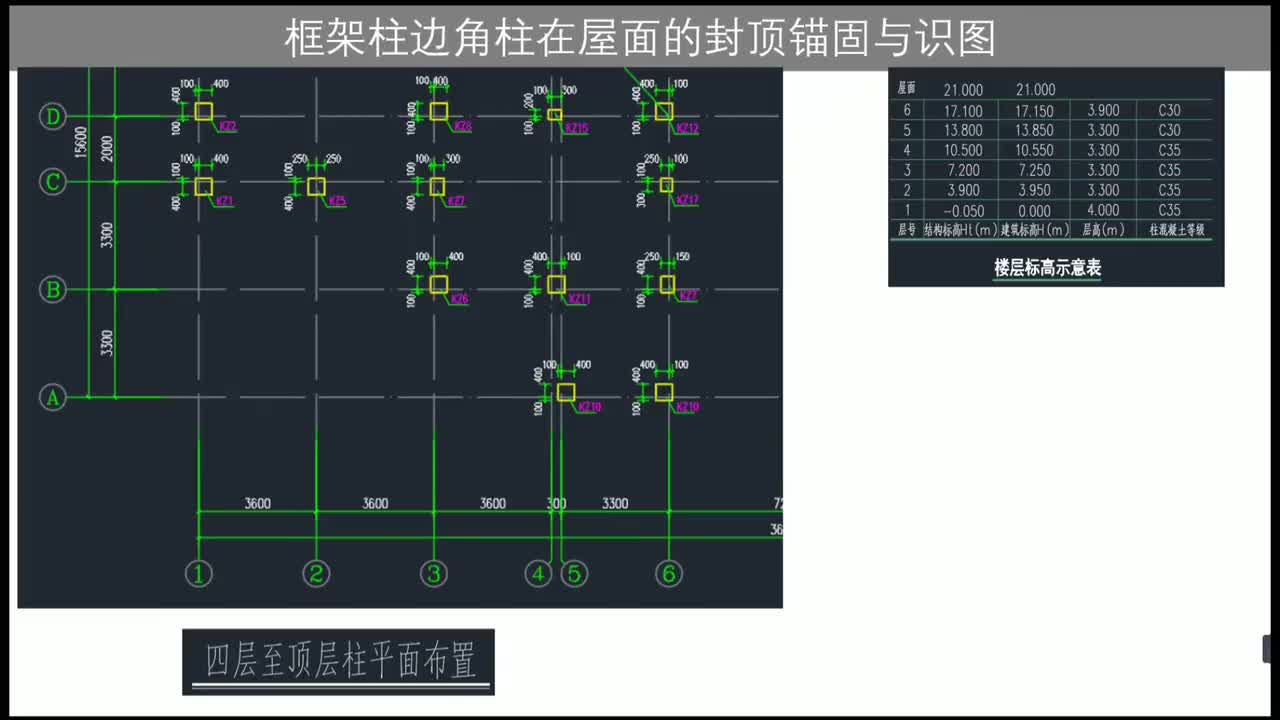Select axis bubble 1
The width and height of the screenshot is (1280, 720).
[199, 574]
